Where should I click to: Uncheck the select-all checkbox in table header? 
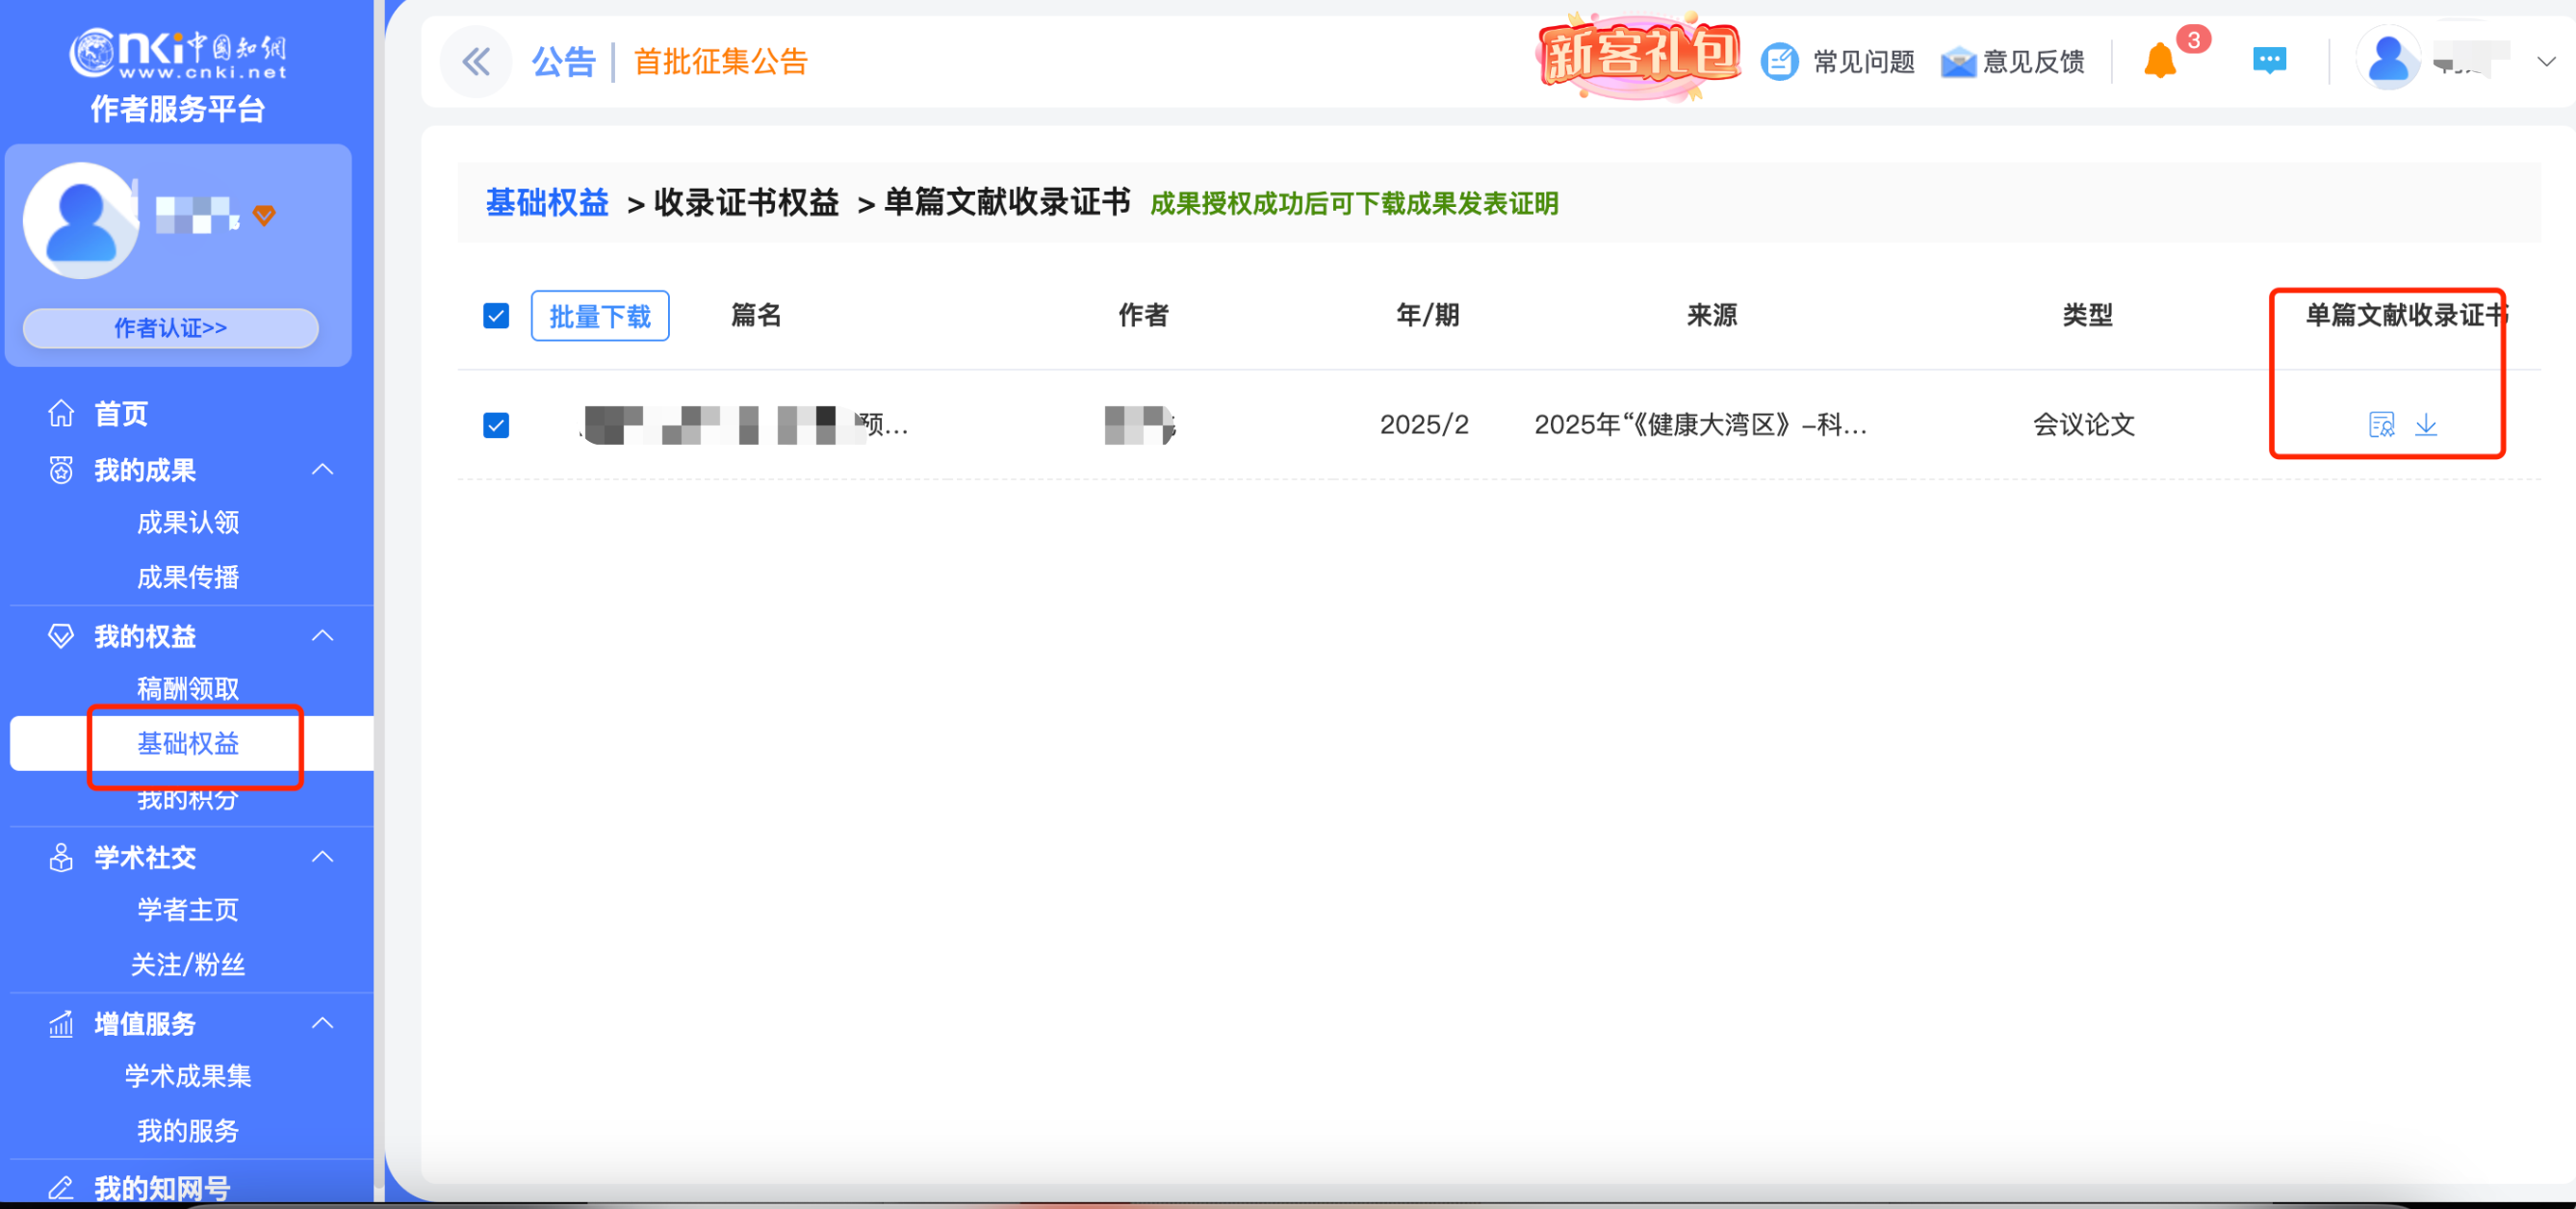[496, 315]
